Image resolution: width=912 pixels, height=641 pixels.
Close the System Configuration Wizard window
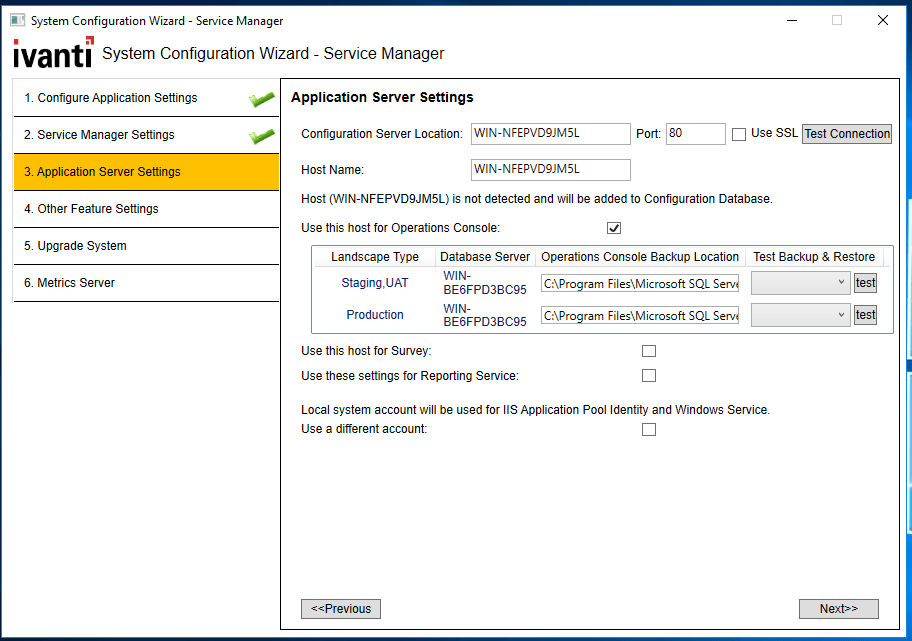[x=882, y=20]
